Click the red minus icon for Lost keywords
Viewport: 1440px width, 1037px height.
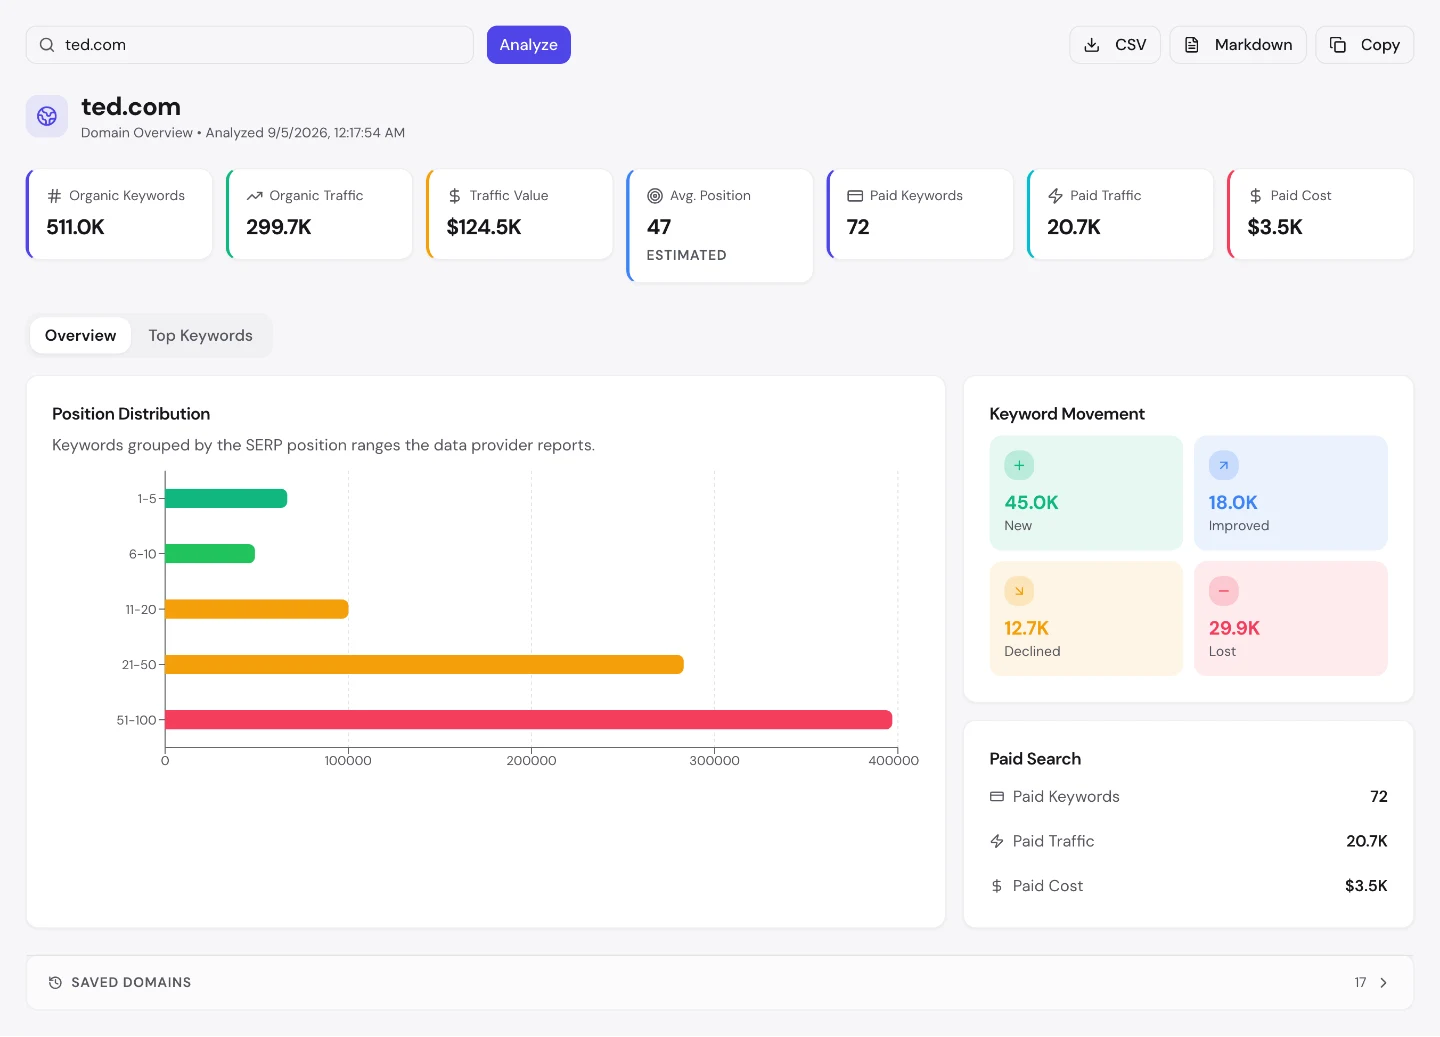1224,591
